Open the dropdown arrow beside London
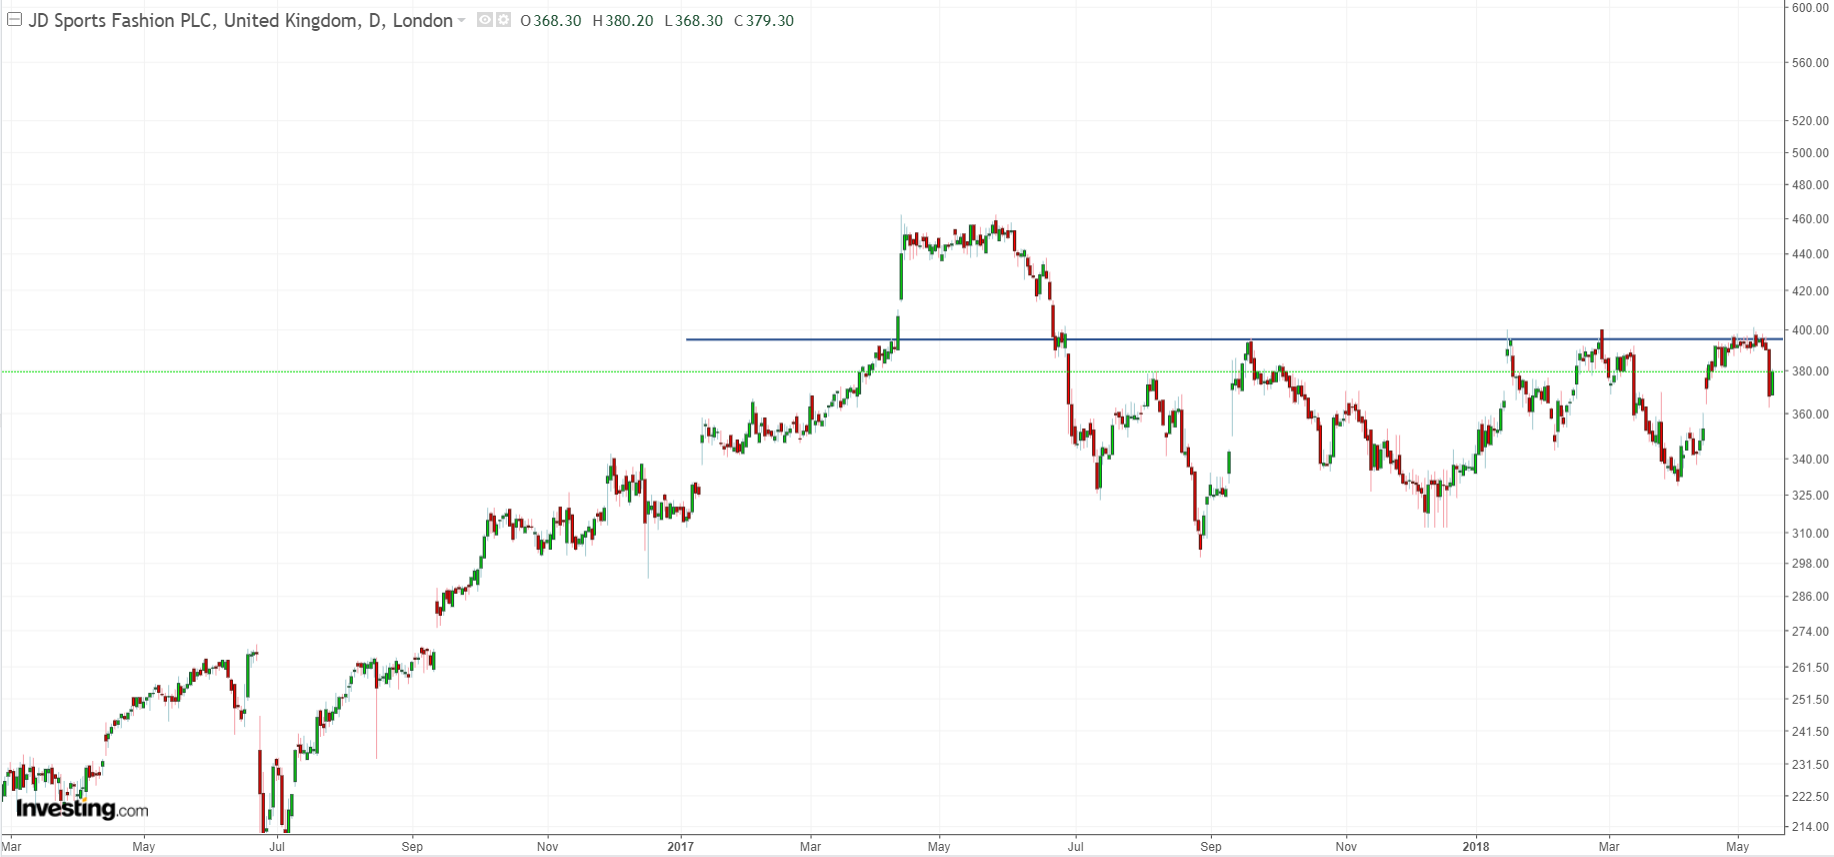Image resolution: width=1834 pixels, height=857 pixels. (x=461, y=21)
